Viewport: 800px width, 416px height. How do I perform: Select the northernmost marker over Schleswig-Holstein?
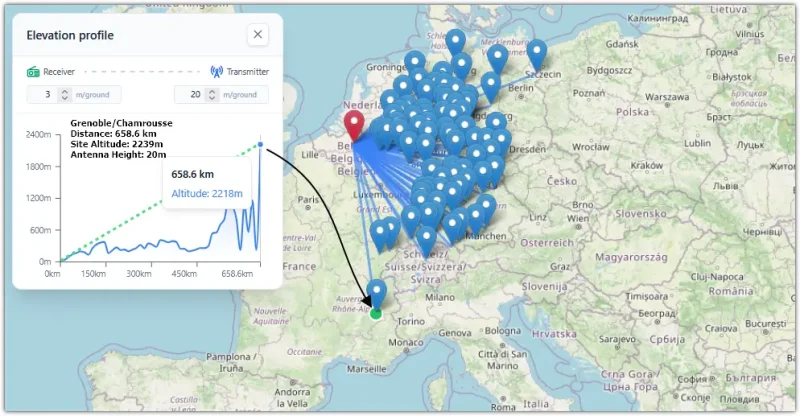pos(455,43)
